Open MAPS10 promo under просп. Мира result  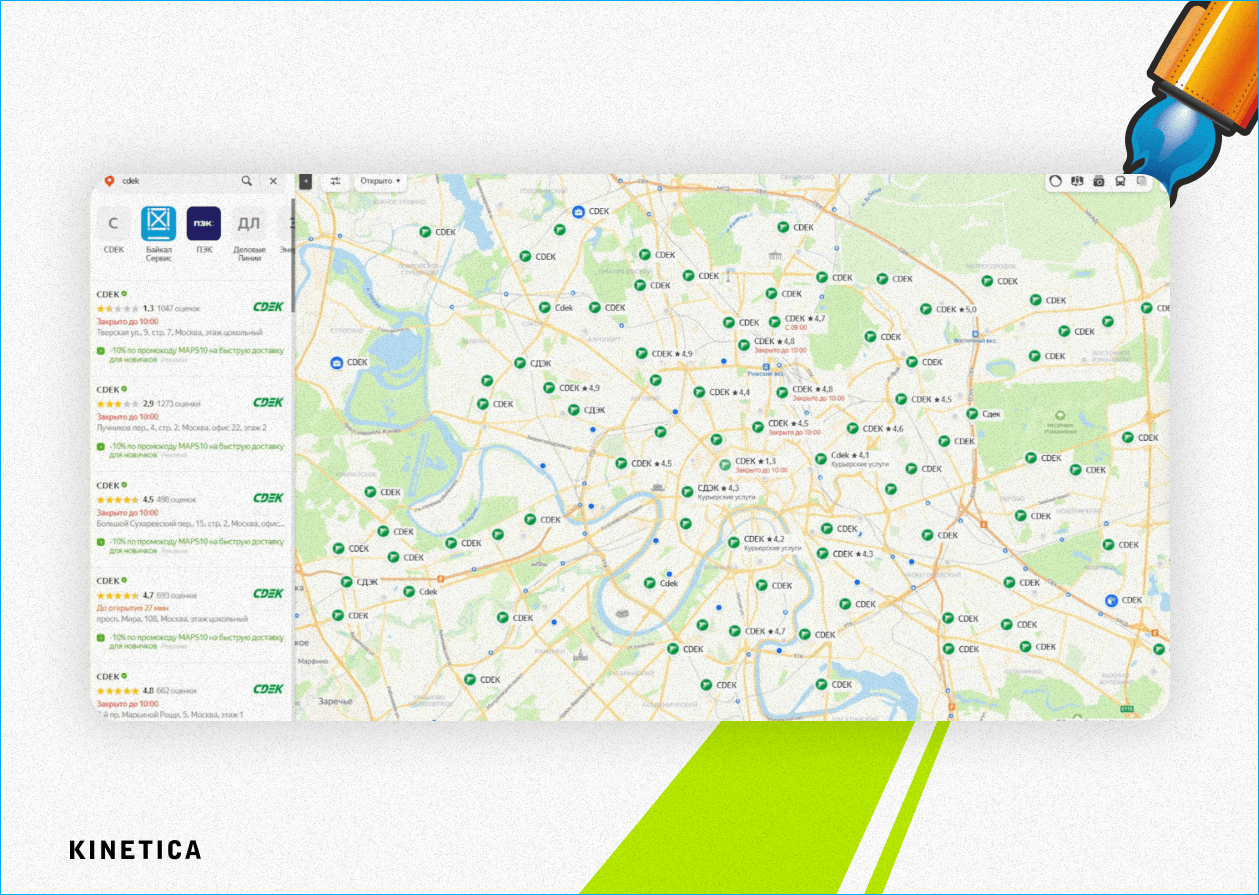pyautogui.click(x=190, y=641)
